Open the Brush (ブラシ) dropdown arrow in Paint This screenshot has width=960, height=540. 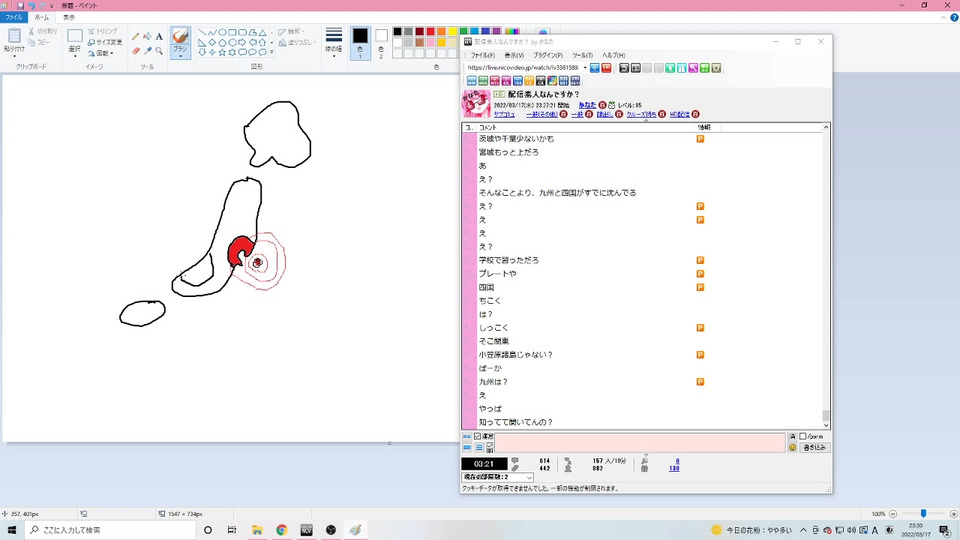pos(180,56)
